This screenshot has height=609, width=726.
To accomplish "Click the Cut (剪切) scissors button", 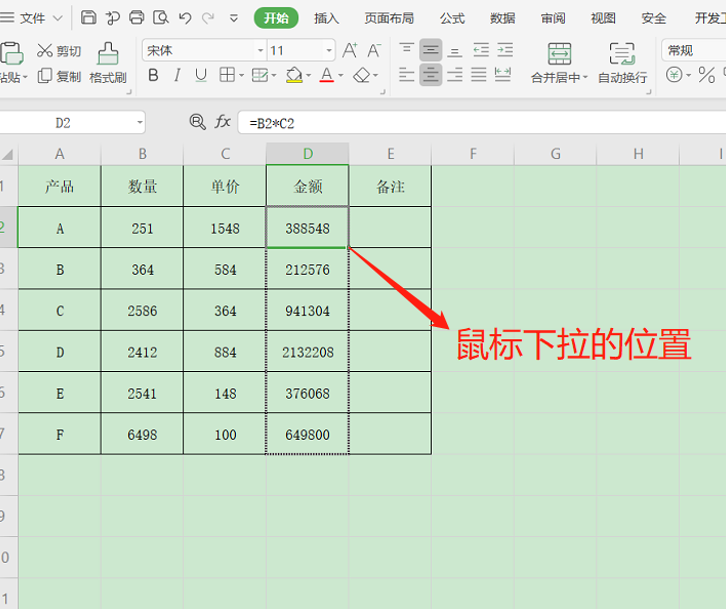I will [59, 50].
